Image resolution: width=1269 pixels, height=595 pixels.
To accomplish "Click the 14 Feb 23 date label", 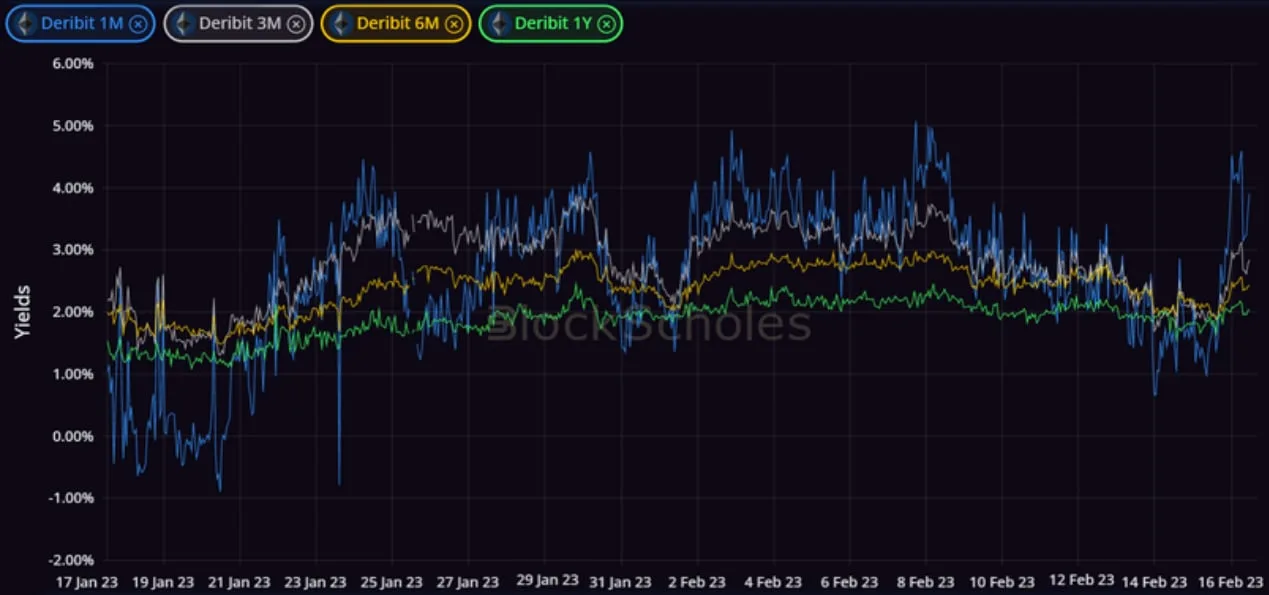I will (1156, 582).
